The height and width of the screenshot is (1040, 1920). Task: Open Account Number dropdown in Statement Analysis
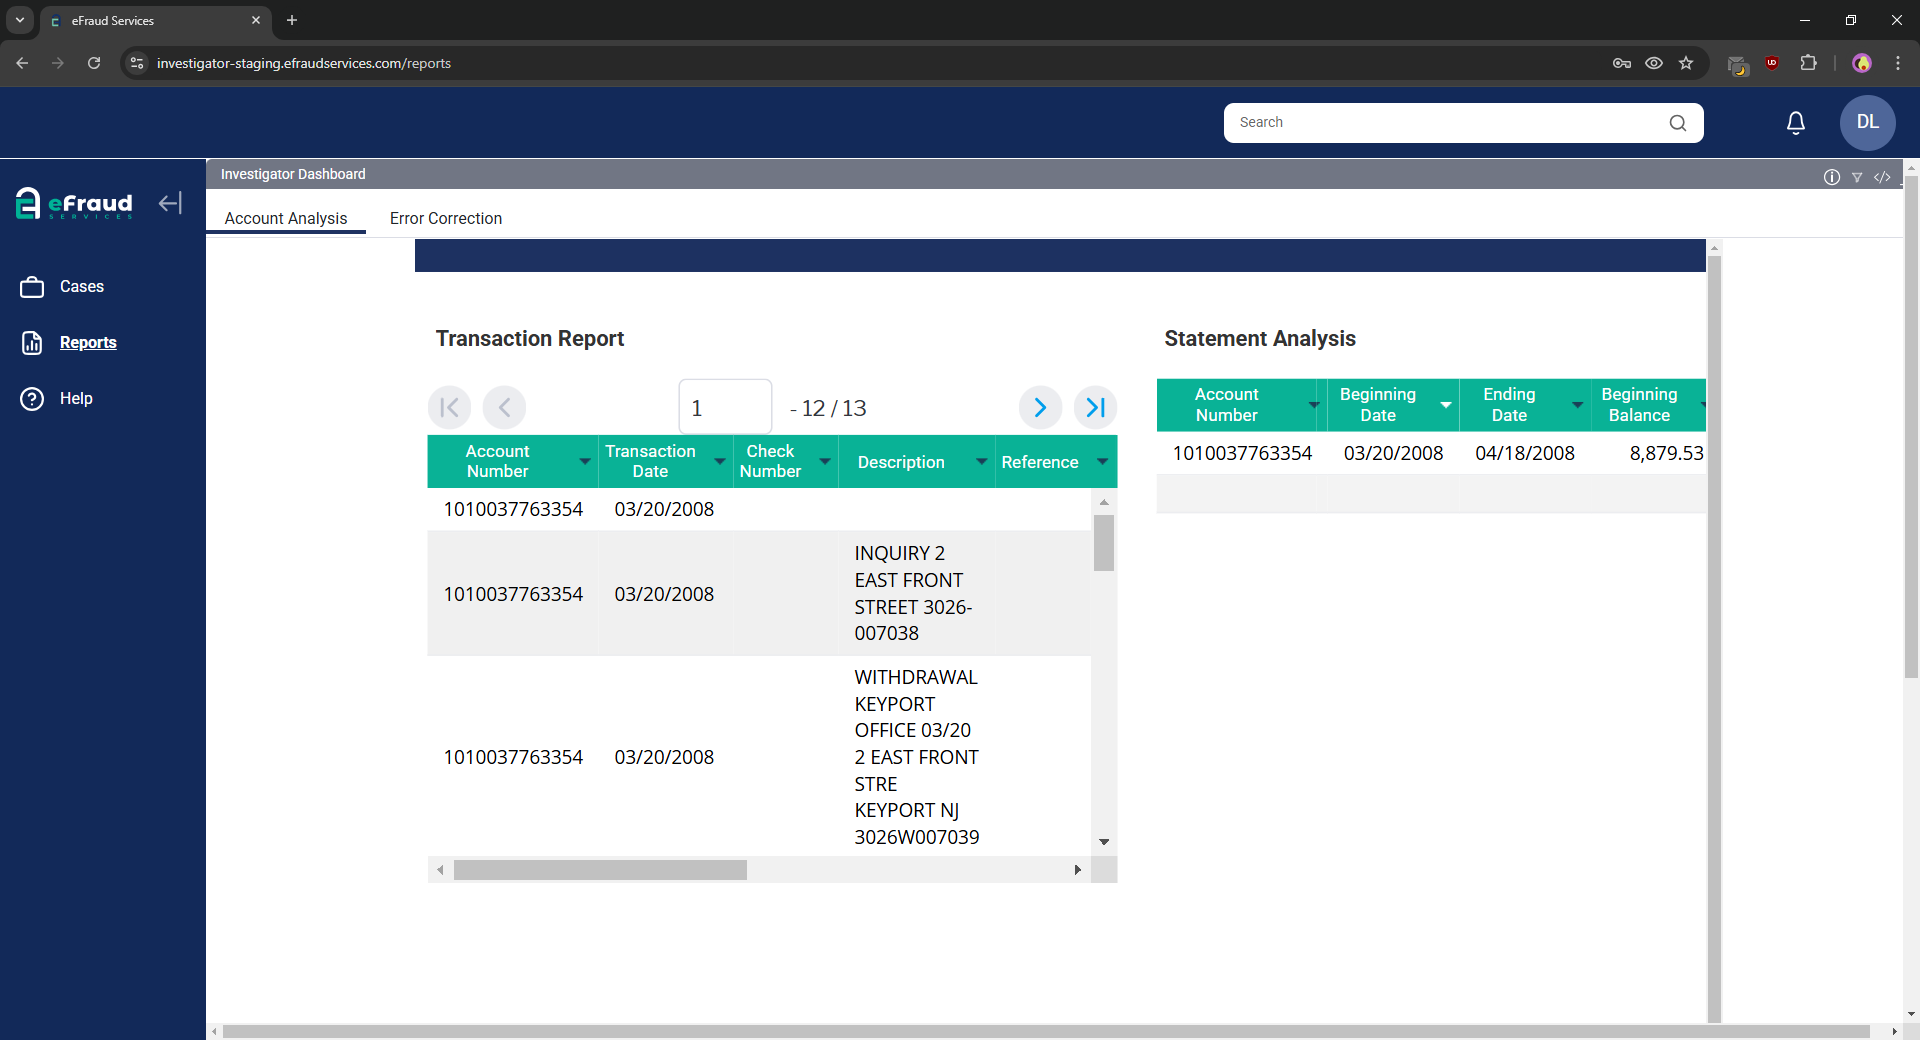point(1314,405)
